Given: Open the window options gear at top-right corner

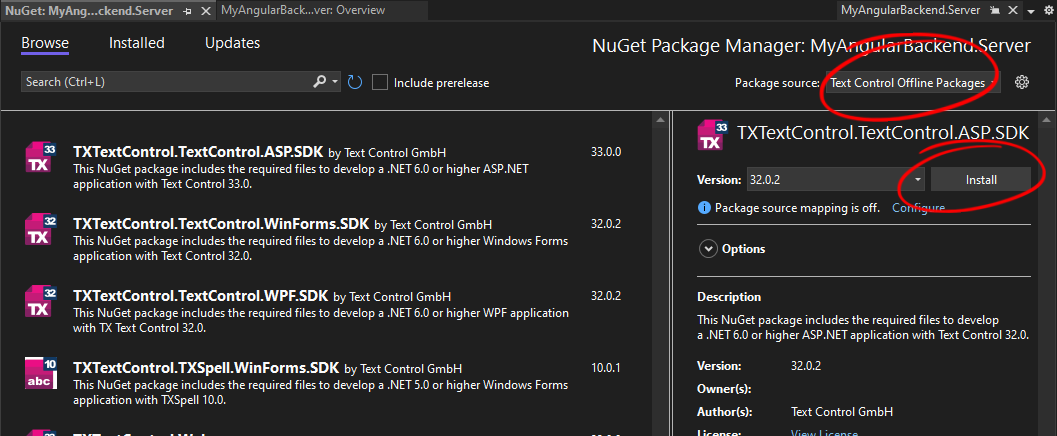Looking at the screenshot, I should [x=1046, y=11].
